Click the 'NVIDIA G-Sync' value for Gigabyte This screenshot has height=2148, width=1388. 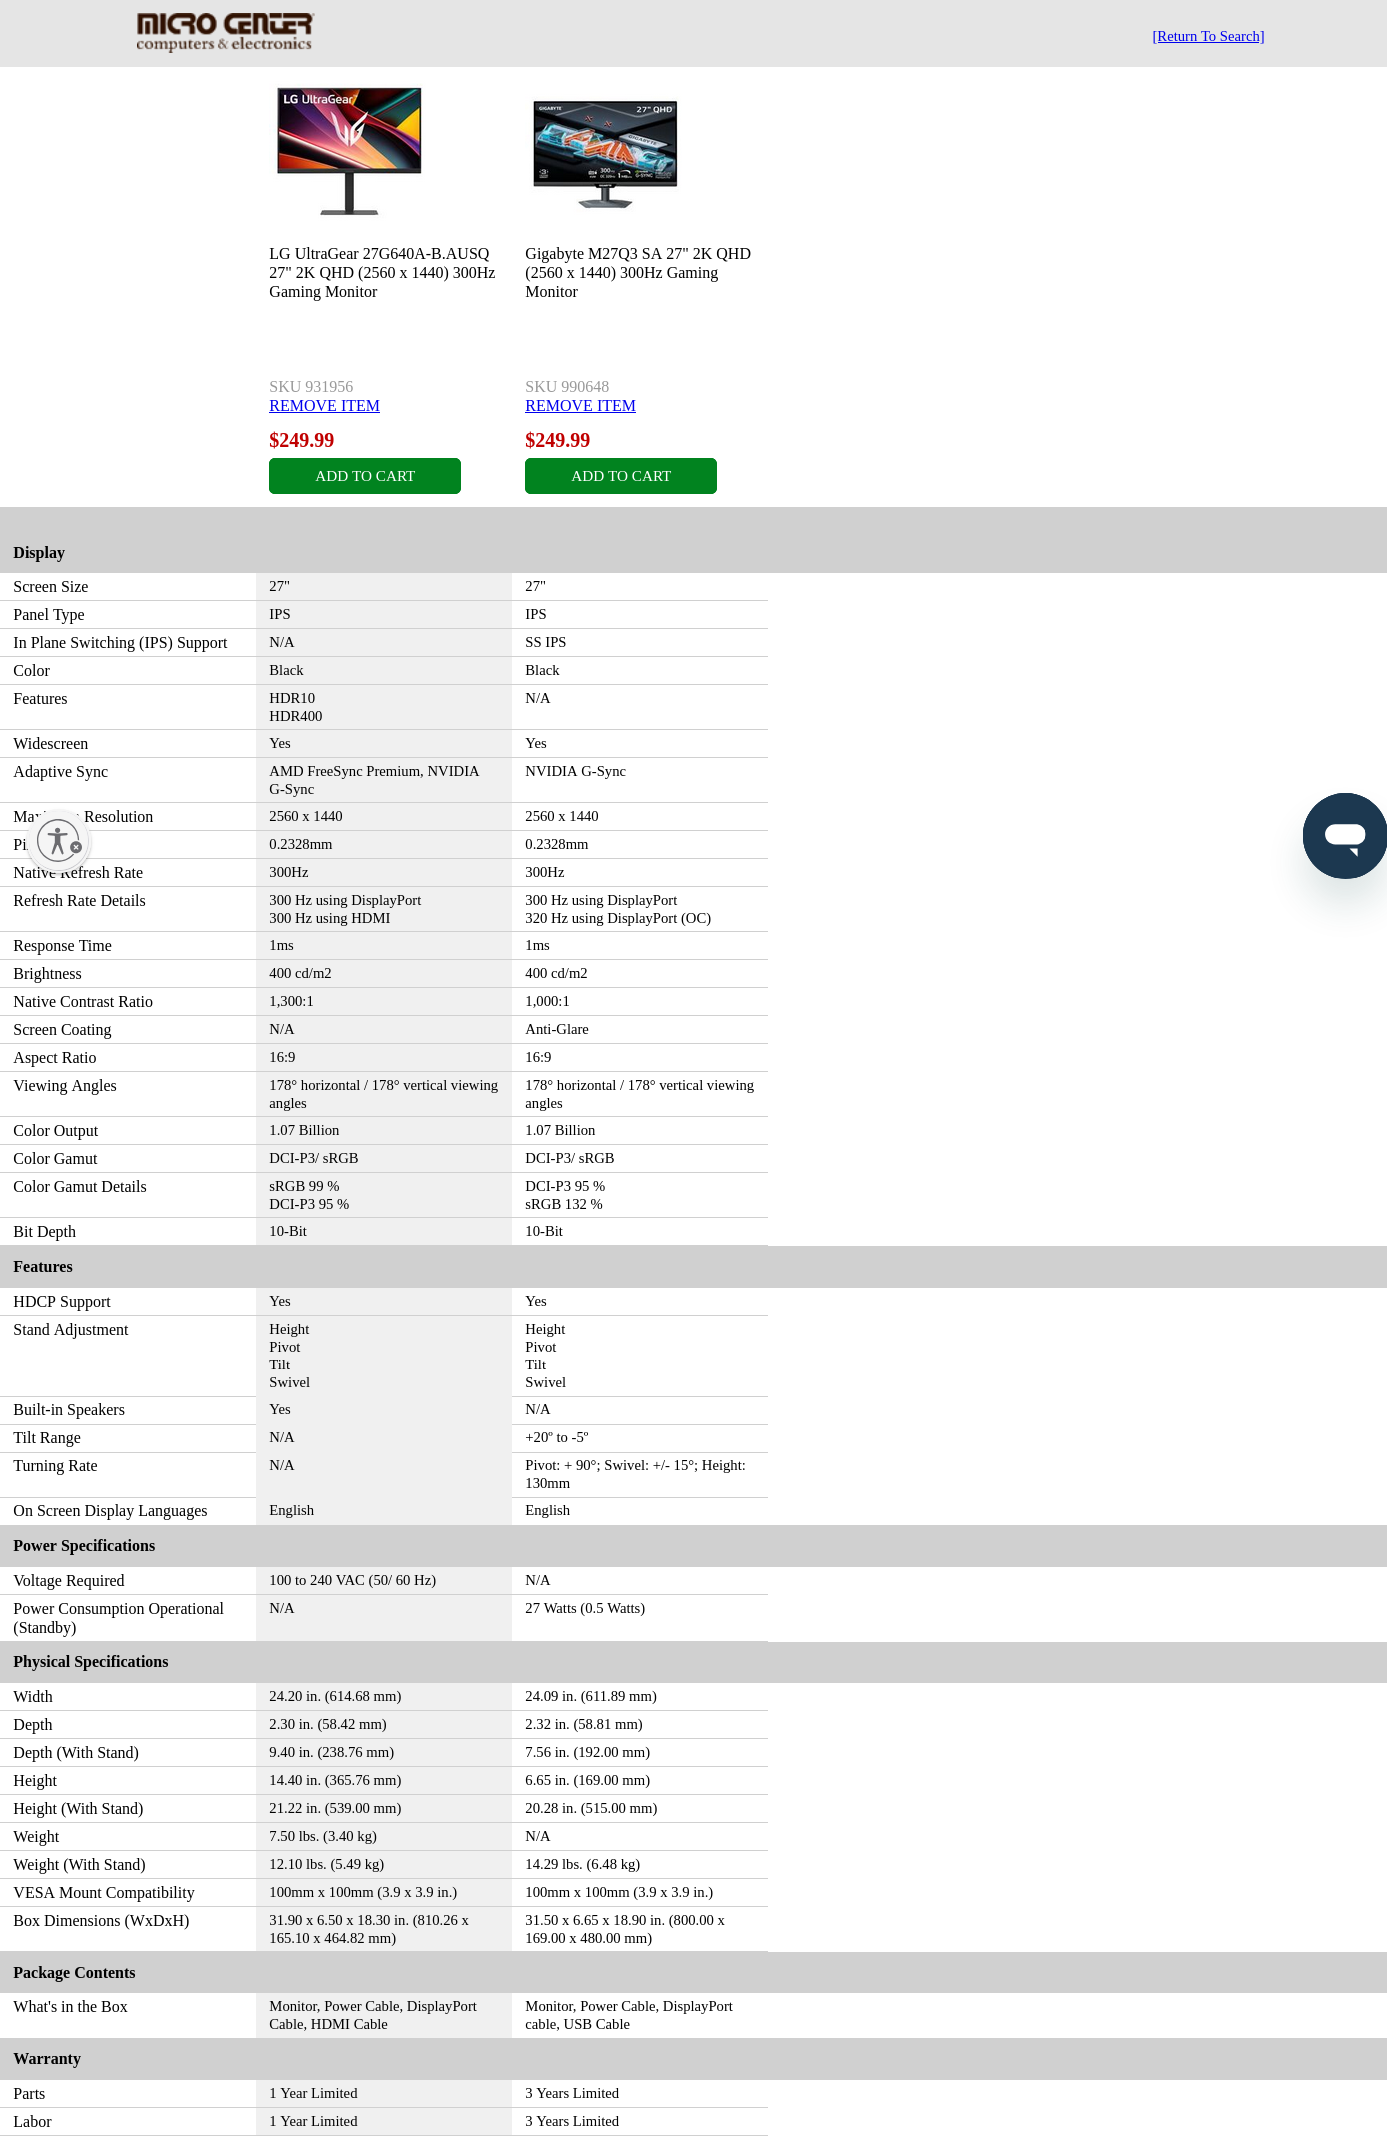pyautogui.click(x=576, y=771)
